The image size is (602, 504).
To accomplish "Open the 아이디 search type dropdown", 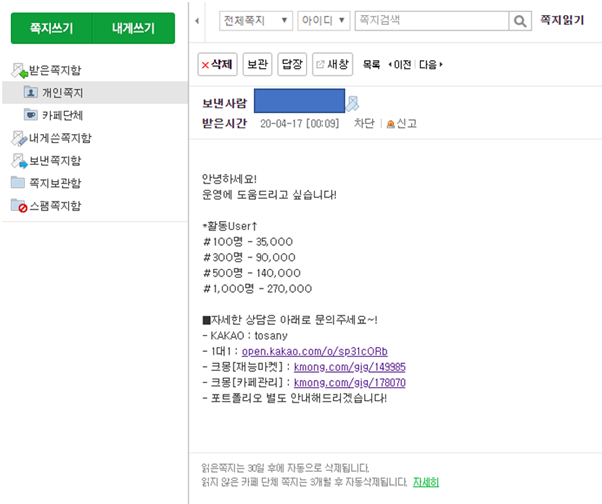I will tap(324, 21).
